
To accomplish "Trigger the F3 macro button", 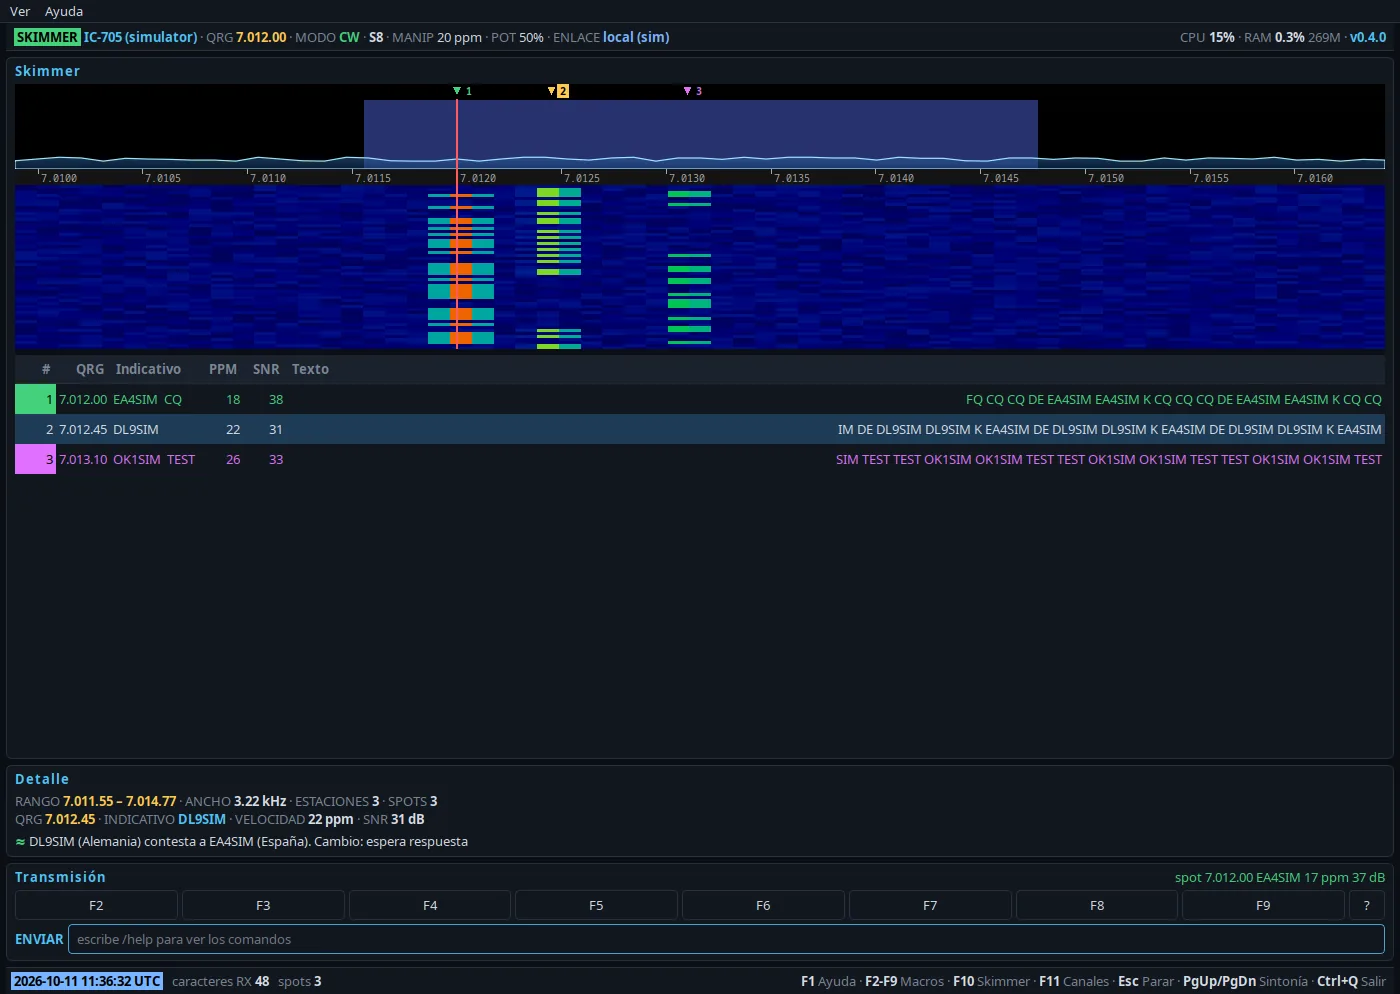I will pos(263,905).
